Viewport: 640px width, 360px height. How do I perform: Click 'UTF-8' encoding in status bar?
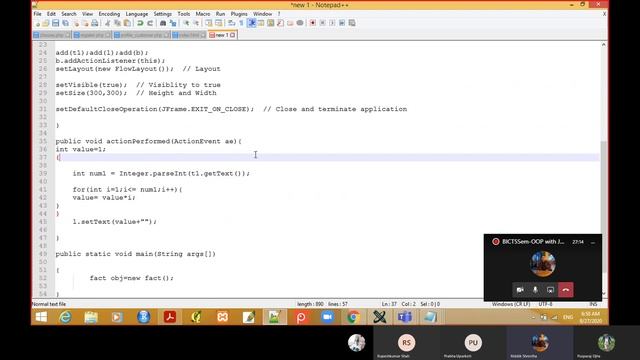click(x=545, y=304)
